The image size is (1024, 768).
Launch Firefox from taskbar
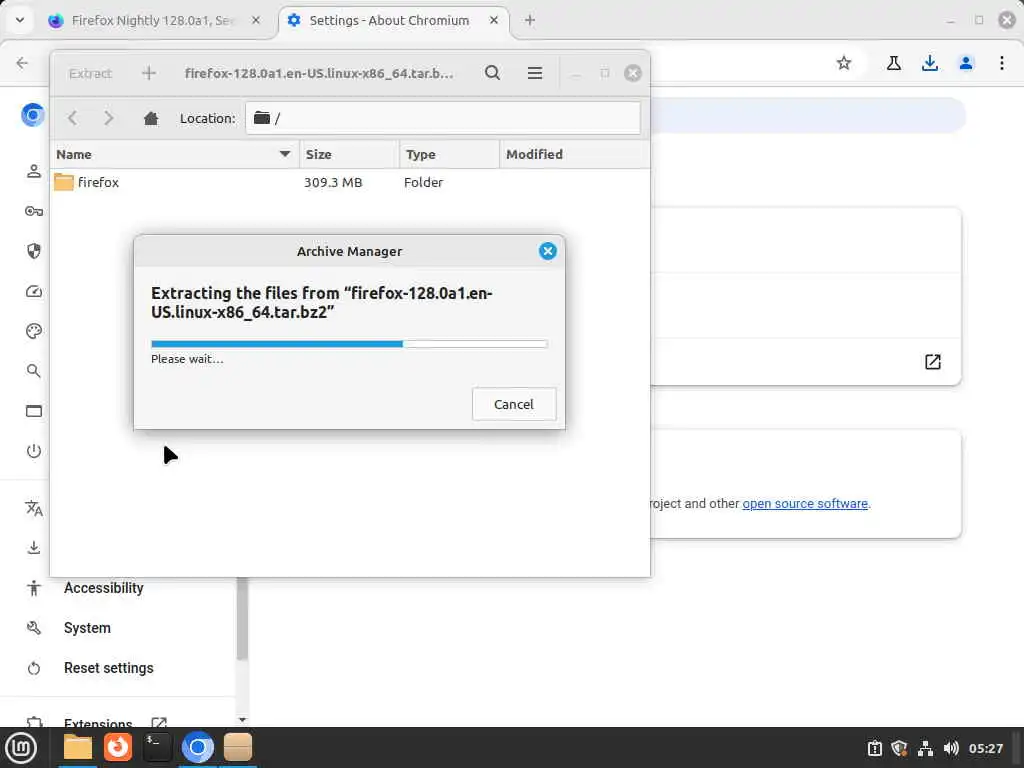pos(118,748)
